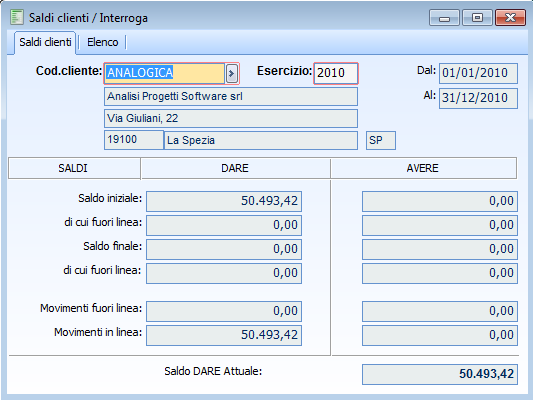Select the Saldo iniziale DARE value field
Viewport: 533px width, 400px height.
click(x=224, y=201)
